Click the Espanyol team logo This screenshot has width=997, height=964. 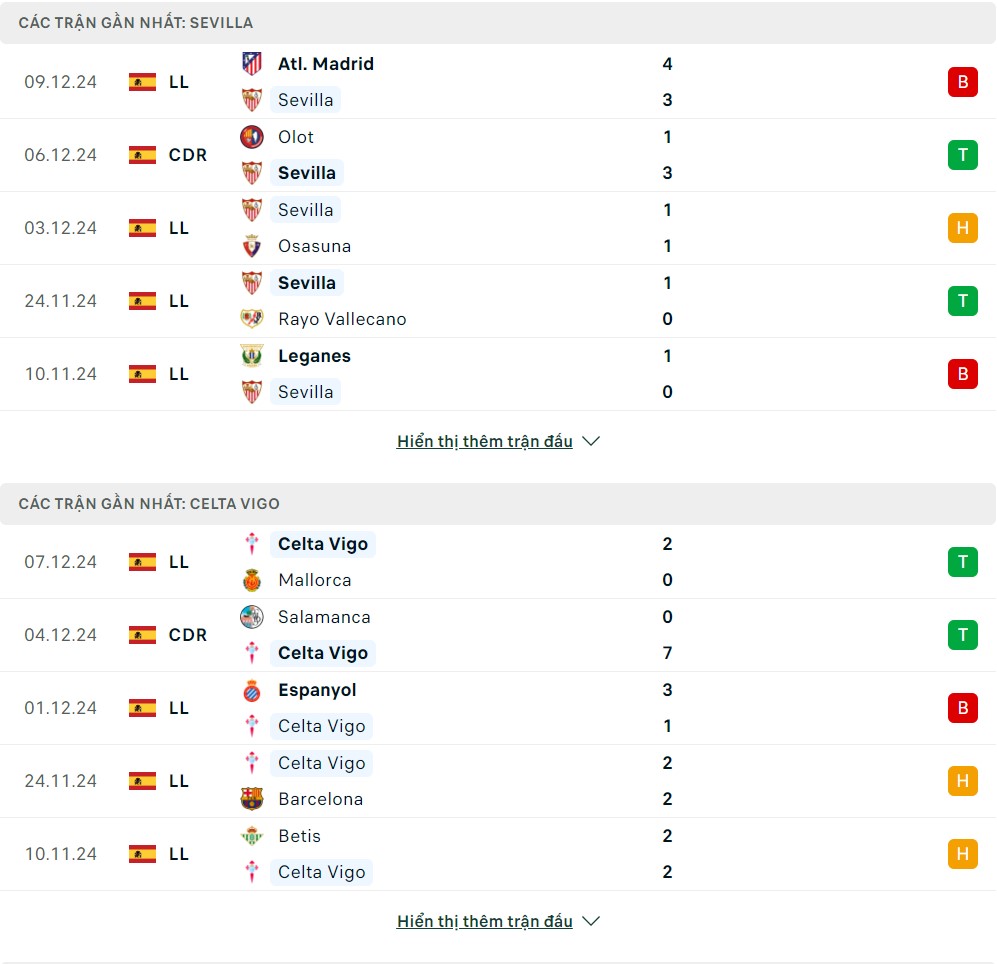coord(252,690)
